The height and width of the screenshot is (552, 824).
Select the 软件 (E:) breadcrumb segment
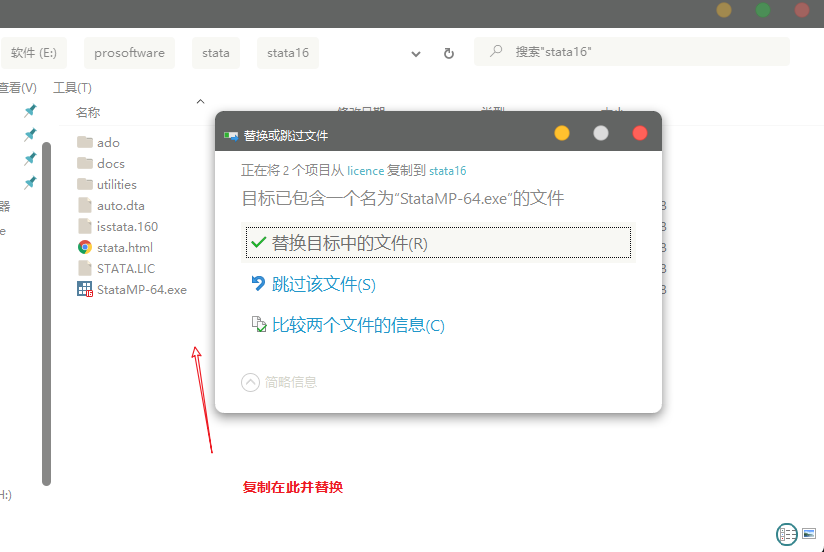(x=34, y=53)
